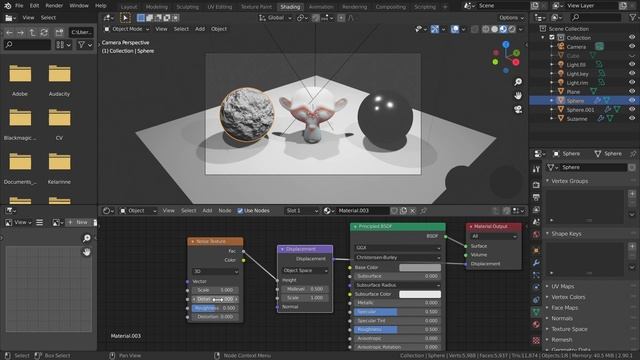Screen dimensions: 640x360
Task: Open the Adobe folder
Action: (20, 80)
